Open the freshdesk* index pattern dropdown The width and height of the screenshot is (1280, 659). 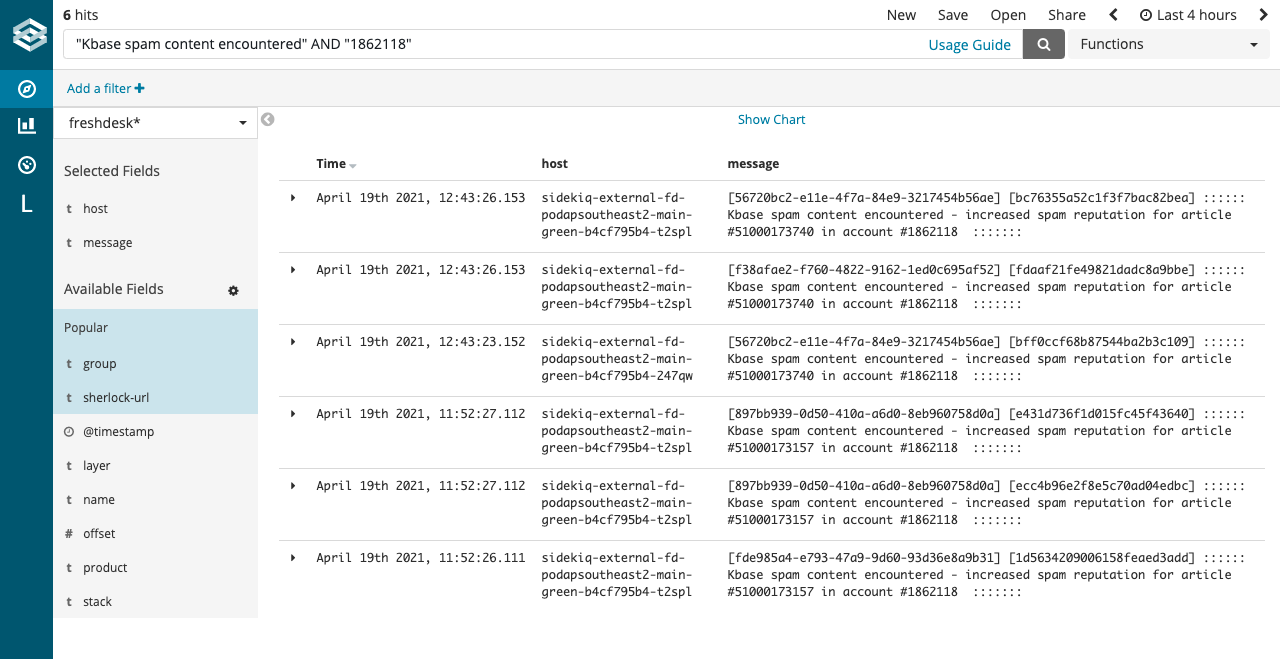click(155, 123)
